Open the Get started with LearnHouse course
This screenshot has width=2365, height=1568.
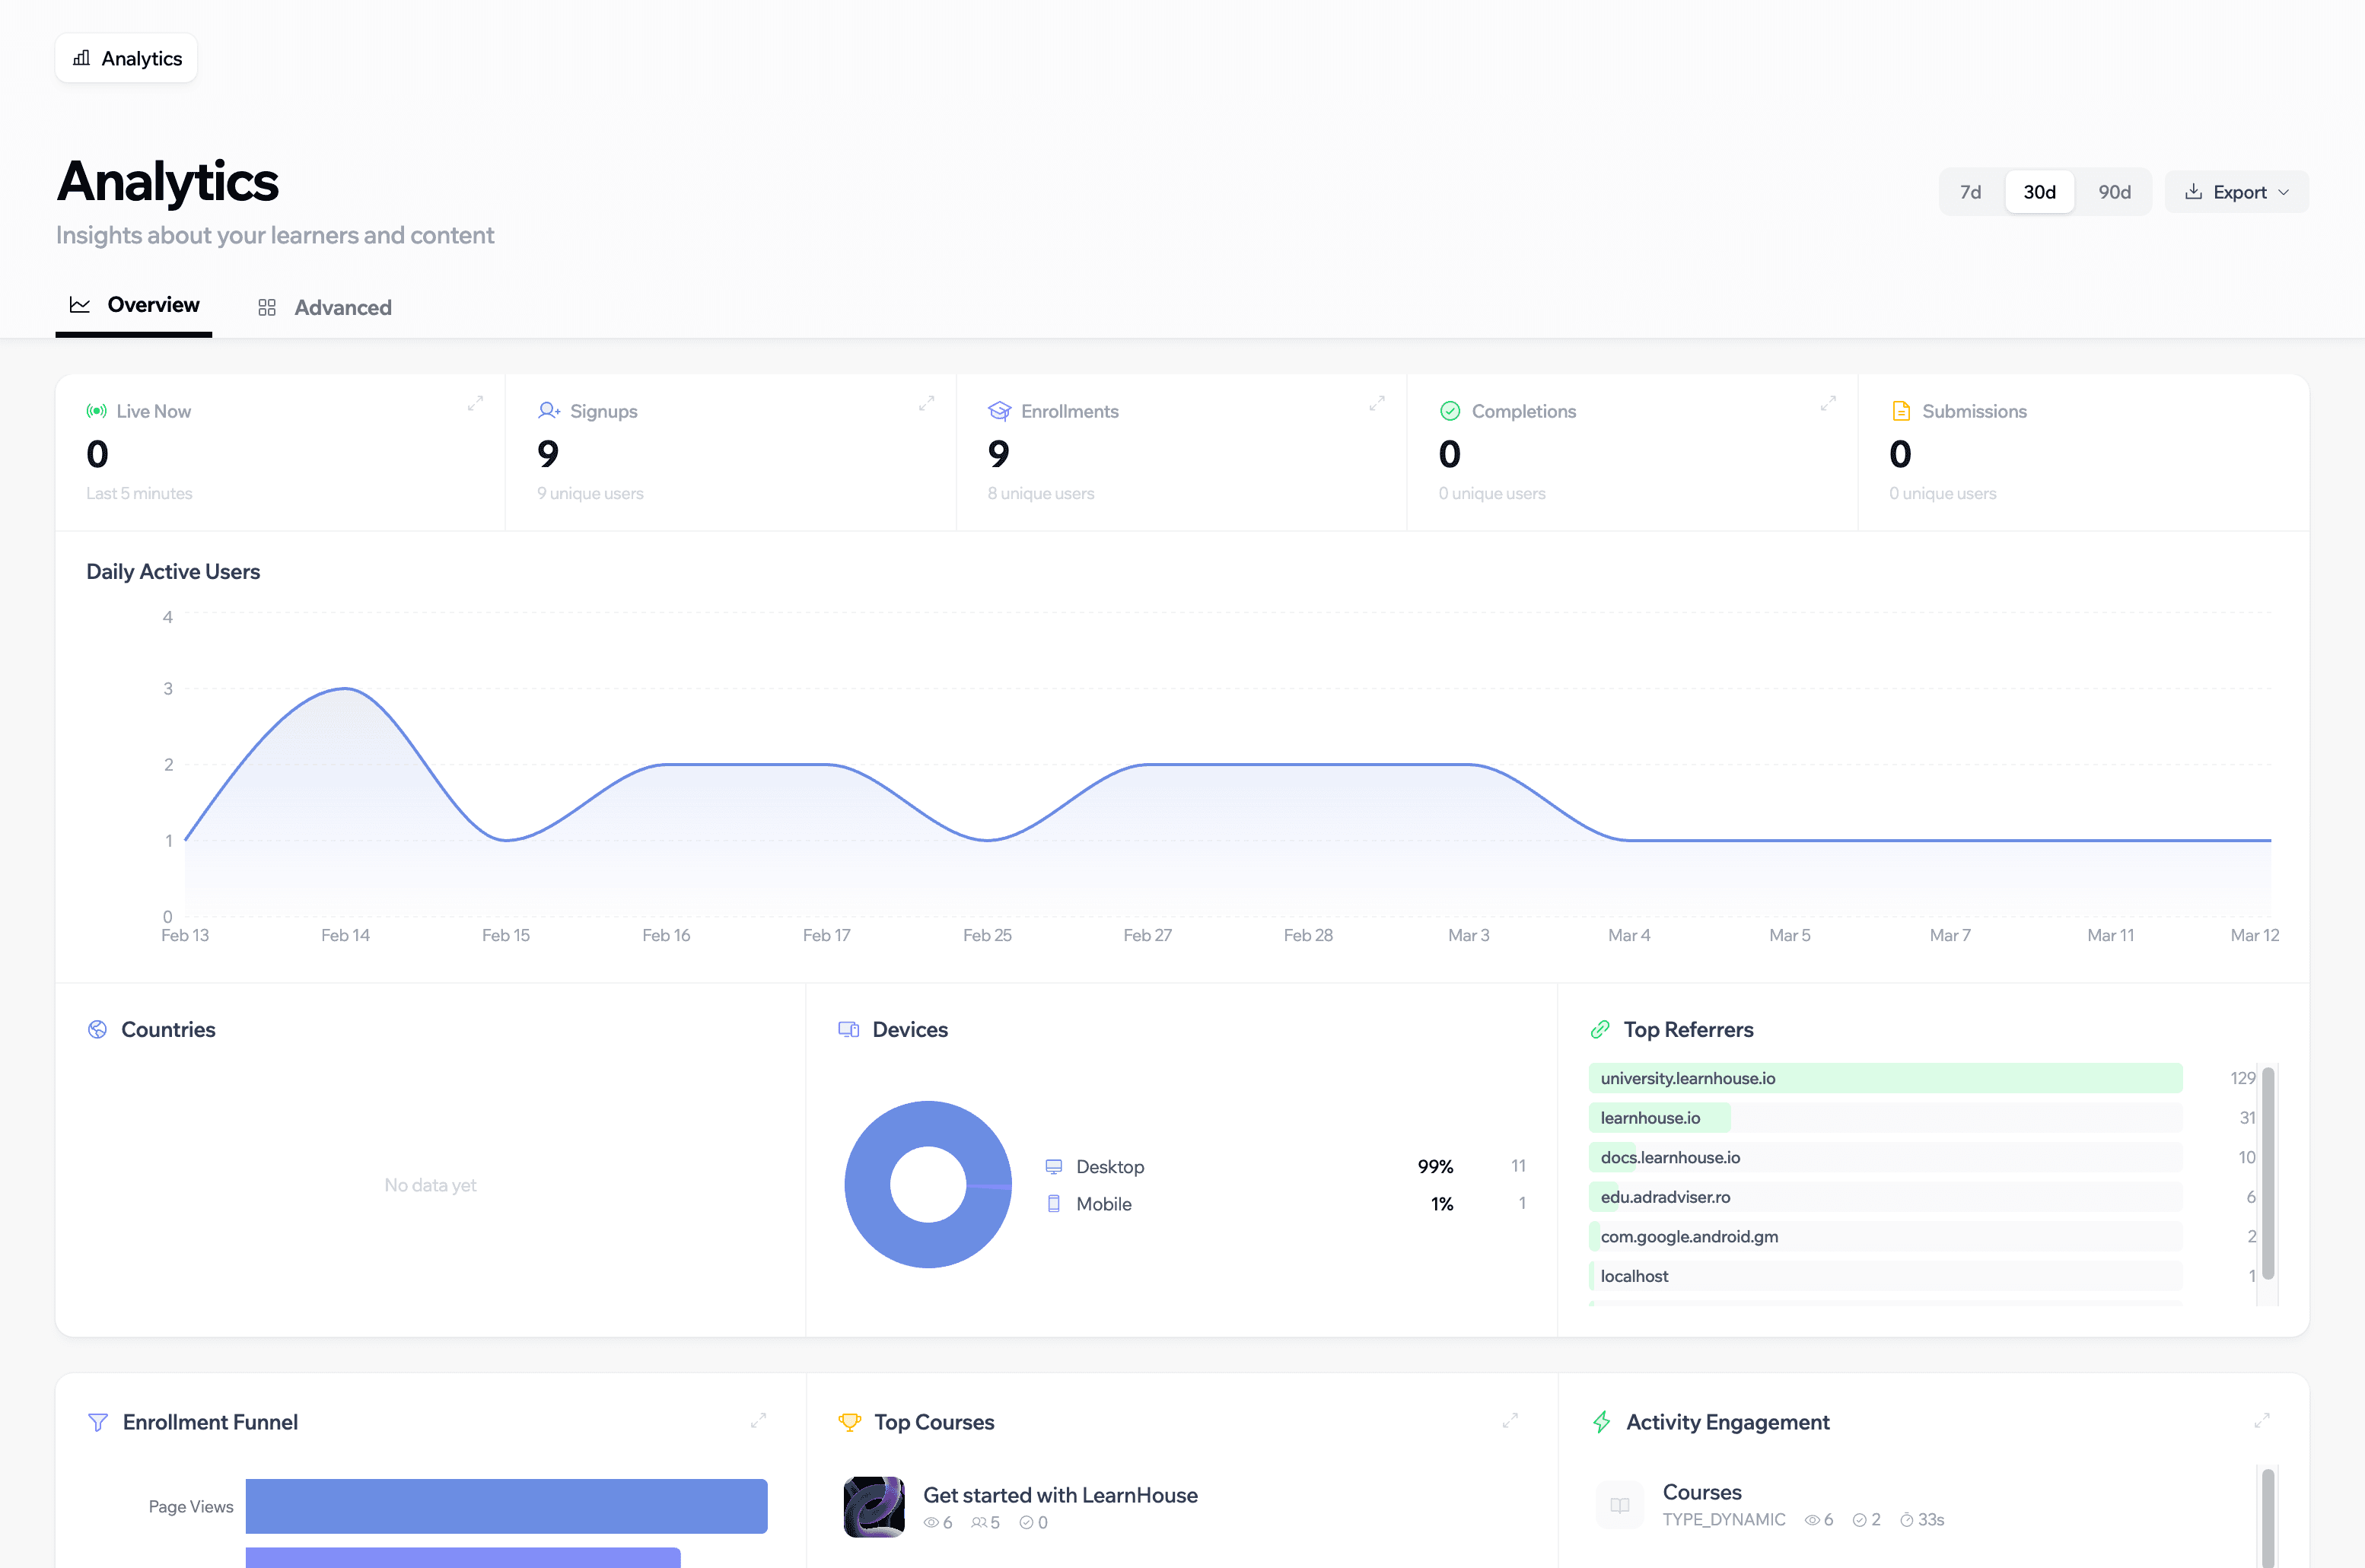[x=1060, y=1495]
